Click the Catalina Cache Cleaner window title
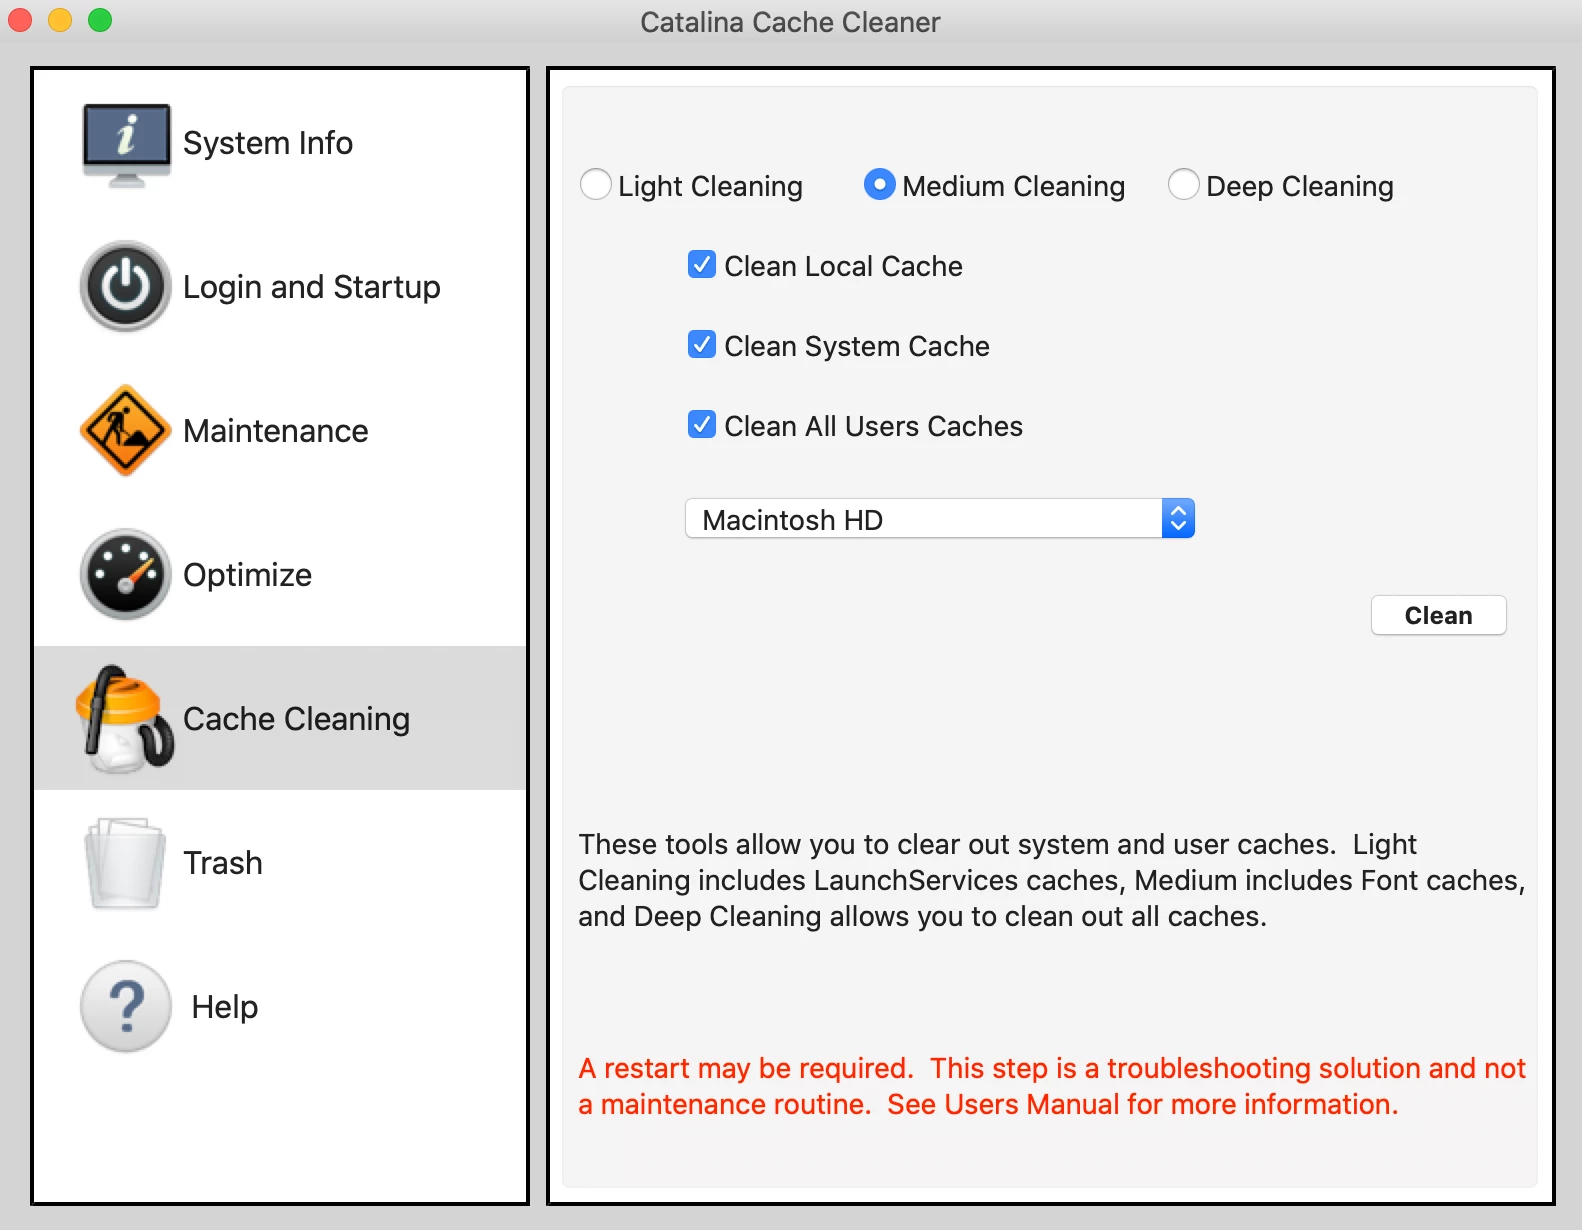 790,22
